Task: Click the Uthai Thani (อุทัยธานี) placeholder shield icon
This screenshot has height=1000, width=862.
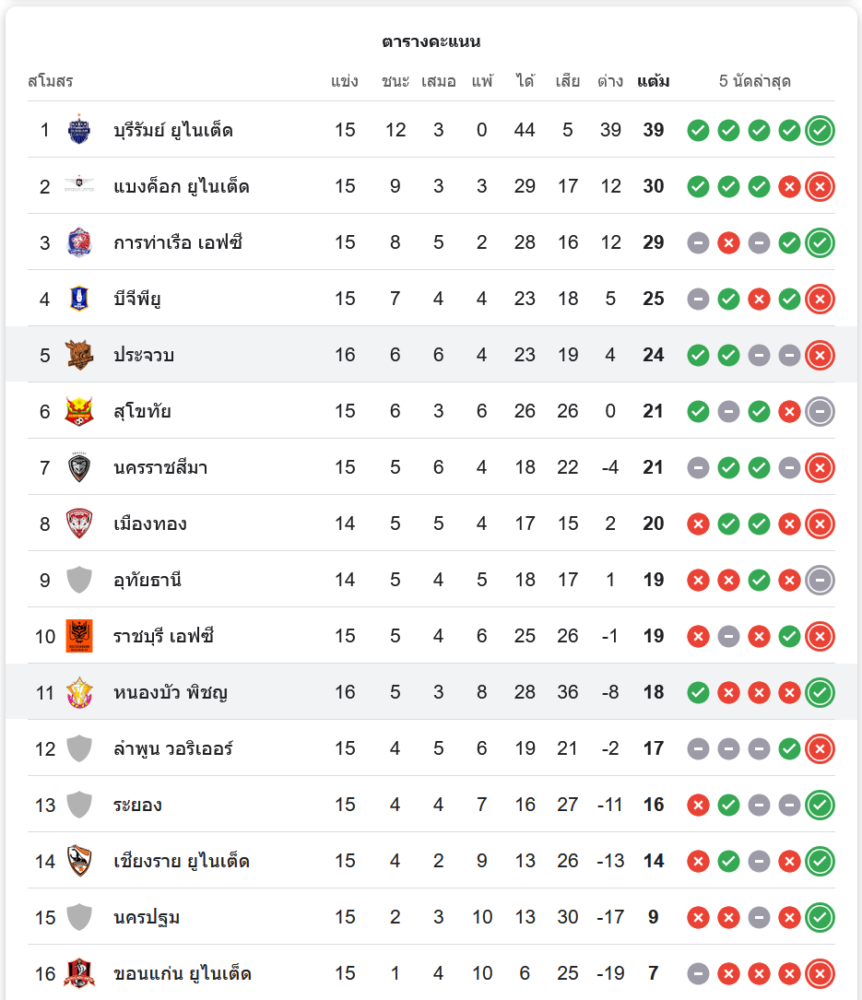Action: coord(79,580)
